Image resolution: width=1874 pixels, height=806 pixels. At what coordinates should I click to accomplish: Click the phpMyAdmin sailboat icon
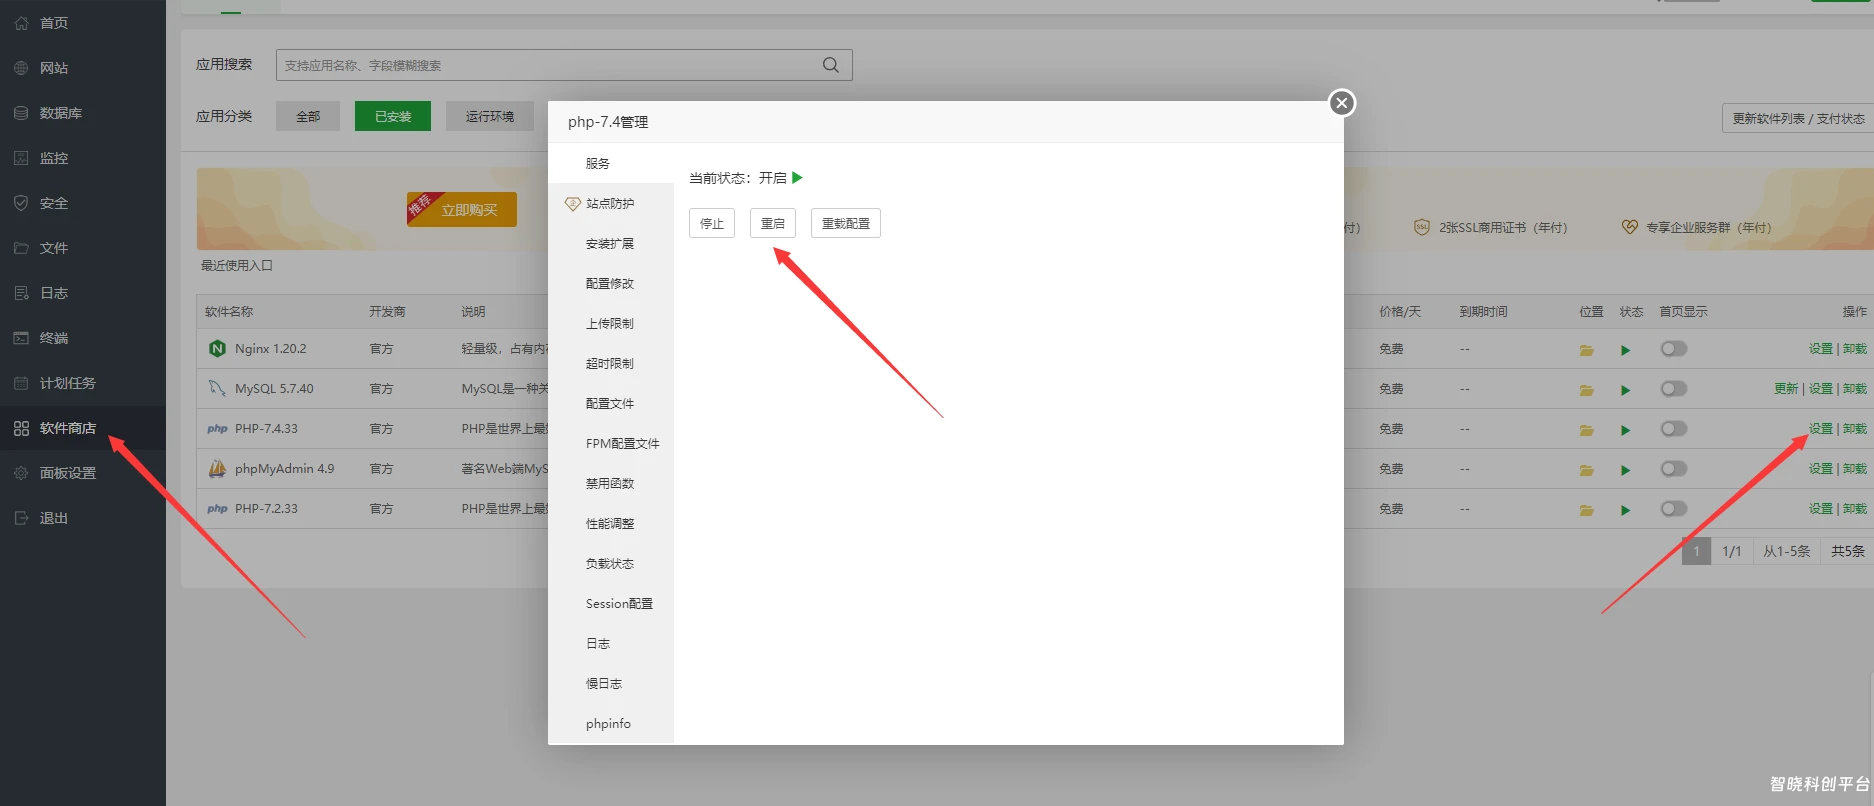click(217, 468)
